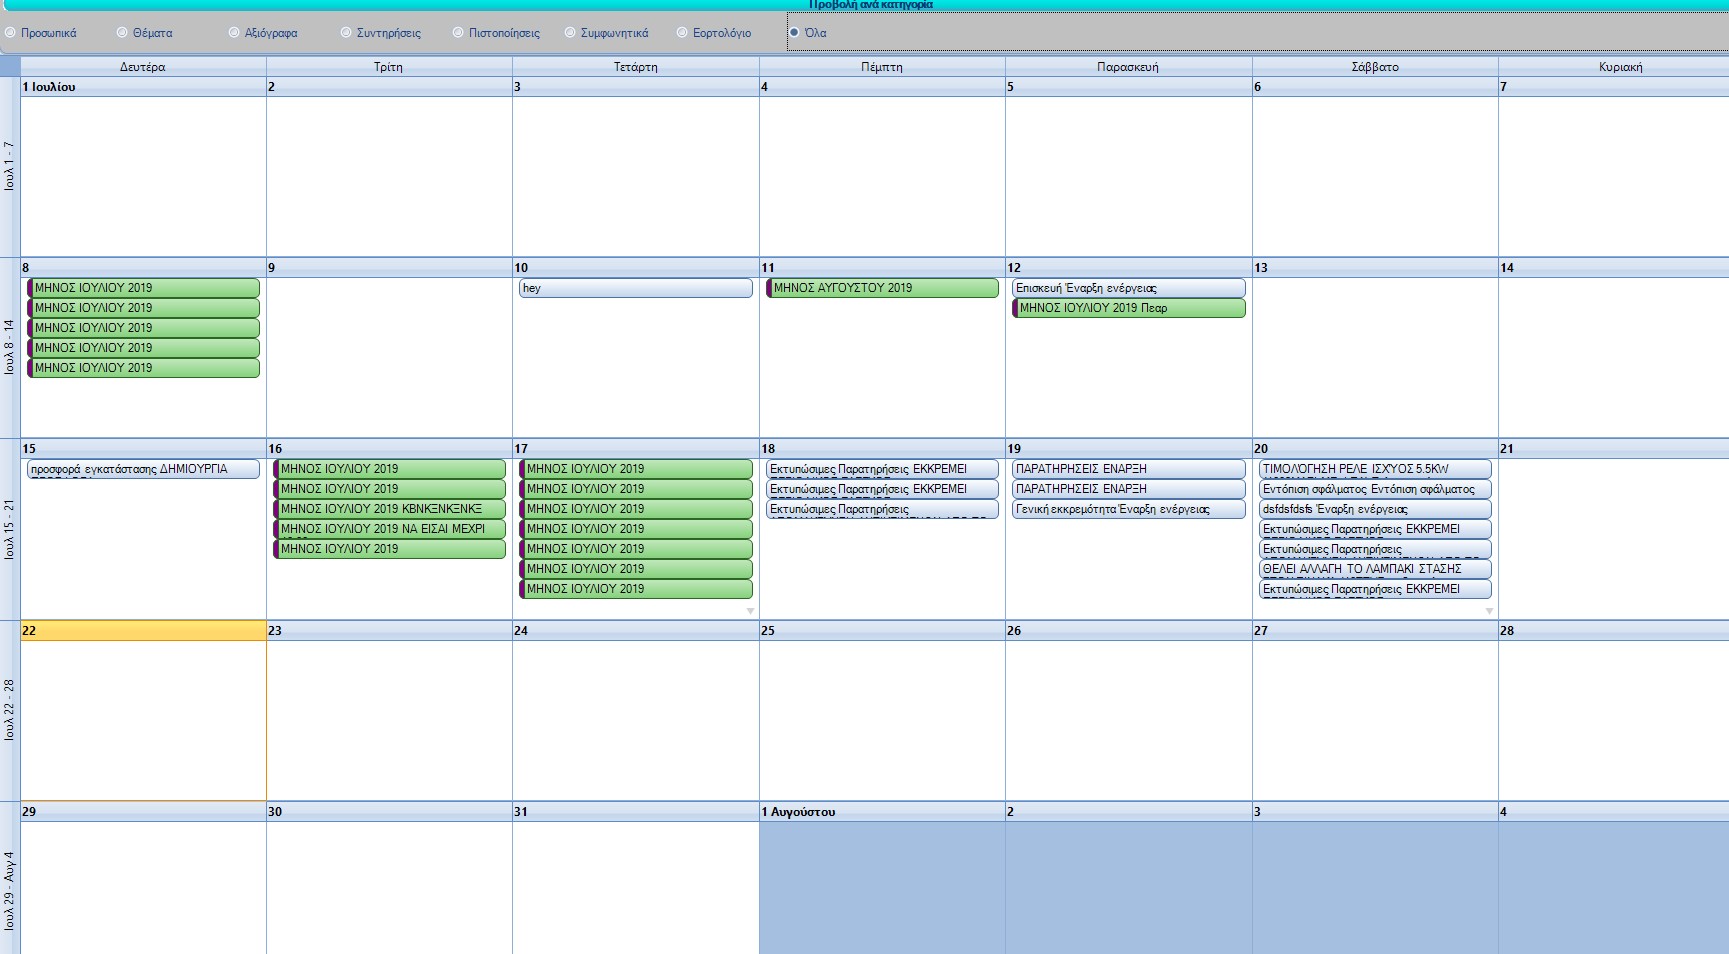1729x954 pixels.
Task: Select the ΜΗΝΟΣ ΙΟΥΛΙΟΥ 2019 Πεαρ event
Action: click(x=1128, y=308)
